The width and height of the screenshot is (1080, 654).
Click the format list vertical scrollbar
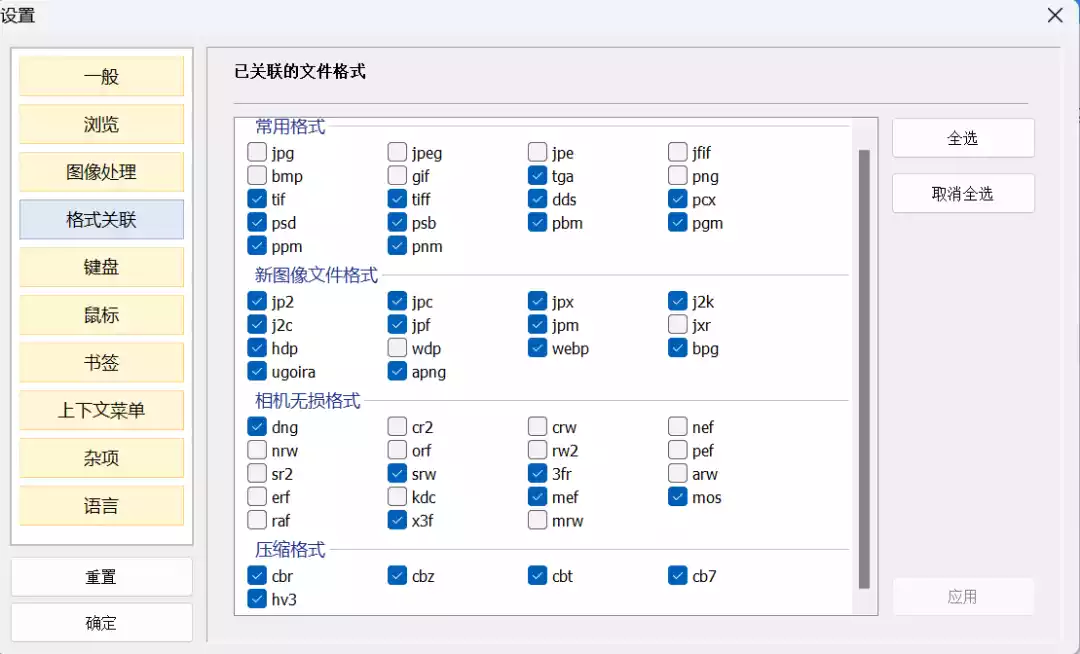(864, 369)
